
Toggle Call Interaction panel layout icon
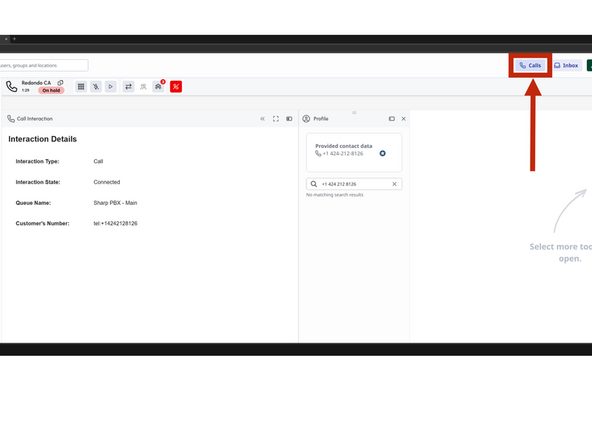289,119
